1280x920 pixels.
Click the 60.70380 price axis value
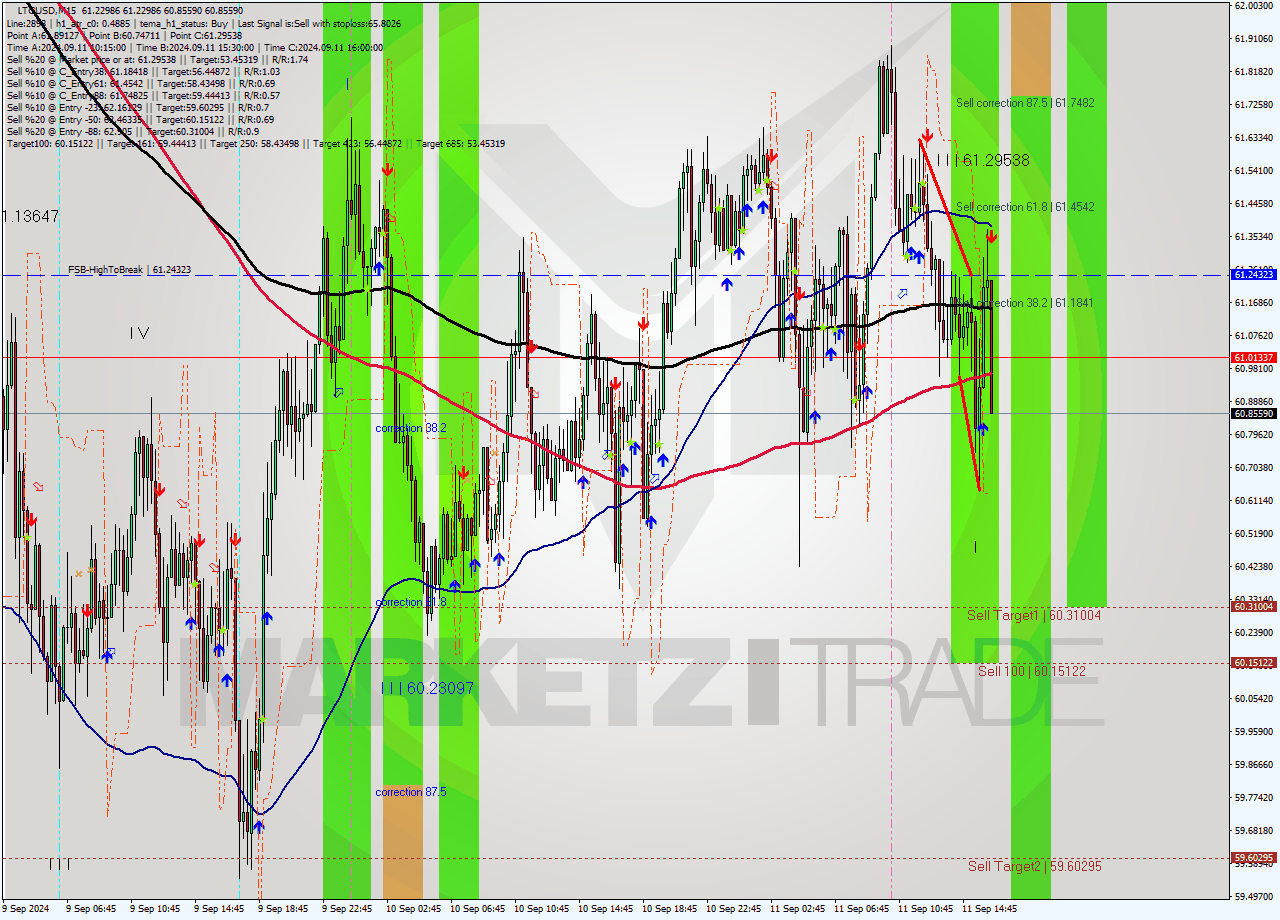[1253, 467]
